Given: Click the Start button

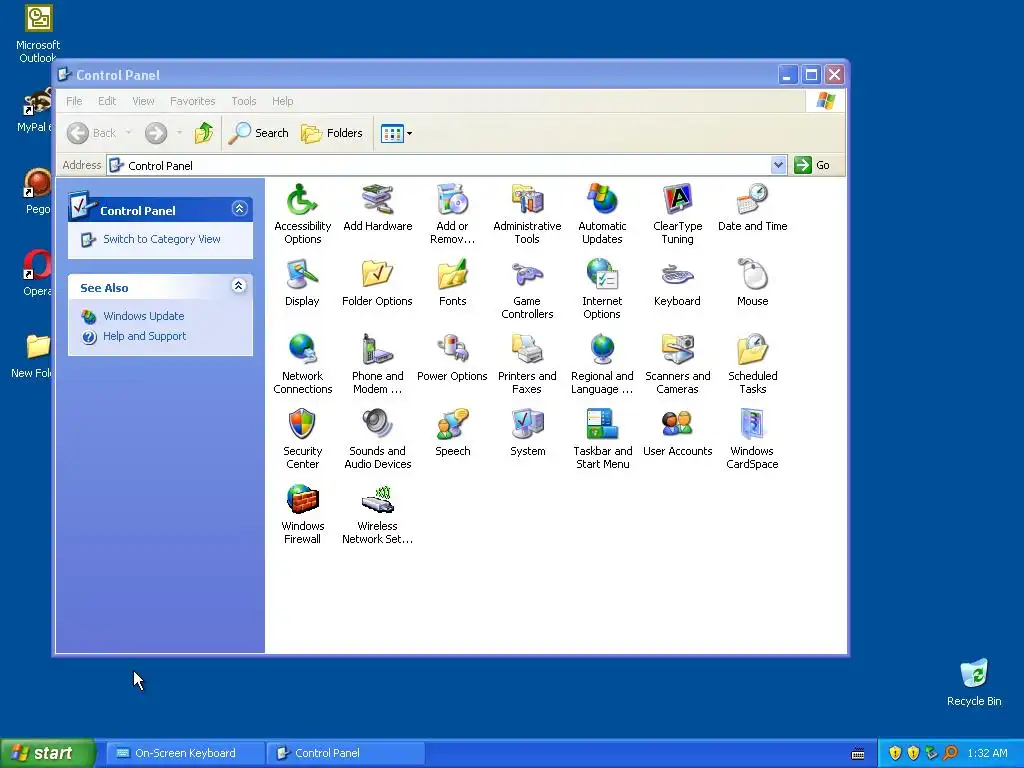Looking at the screenshot, I should point(47,753).
